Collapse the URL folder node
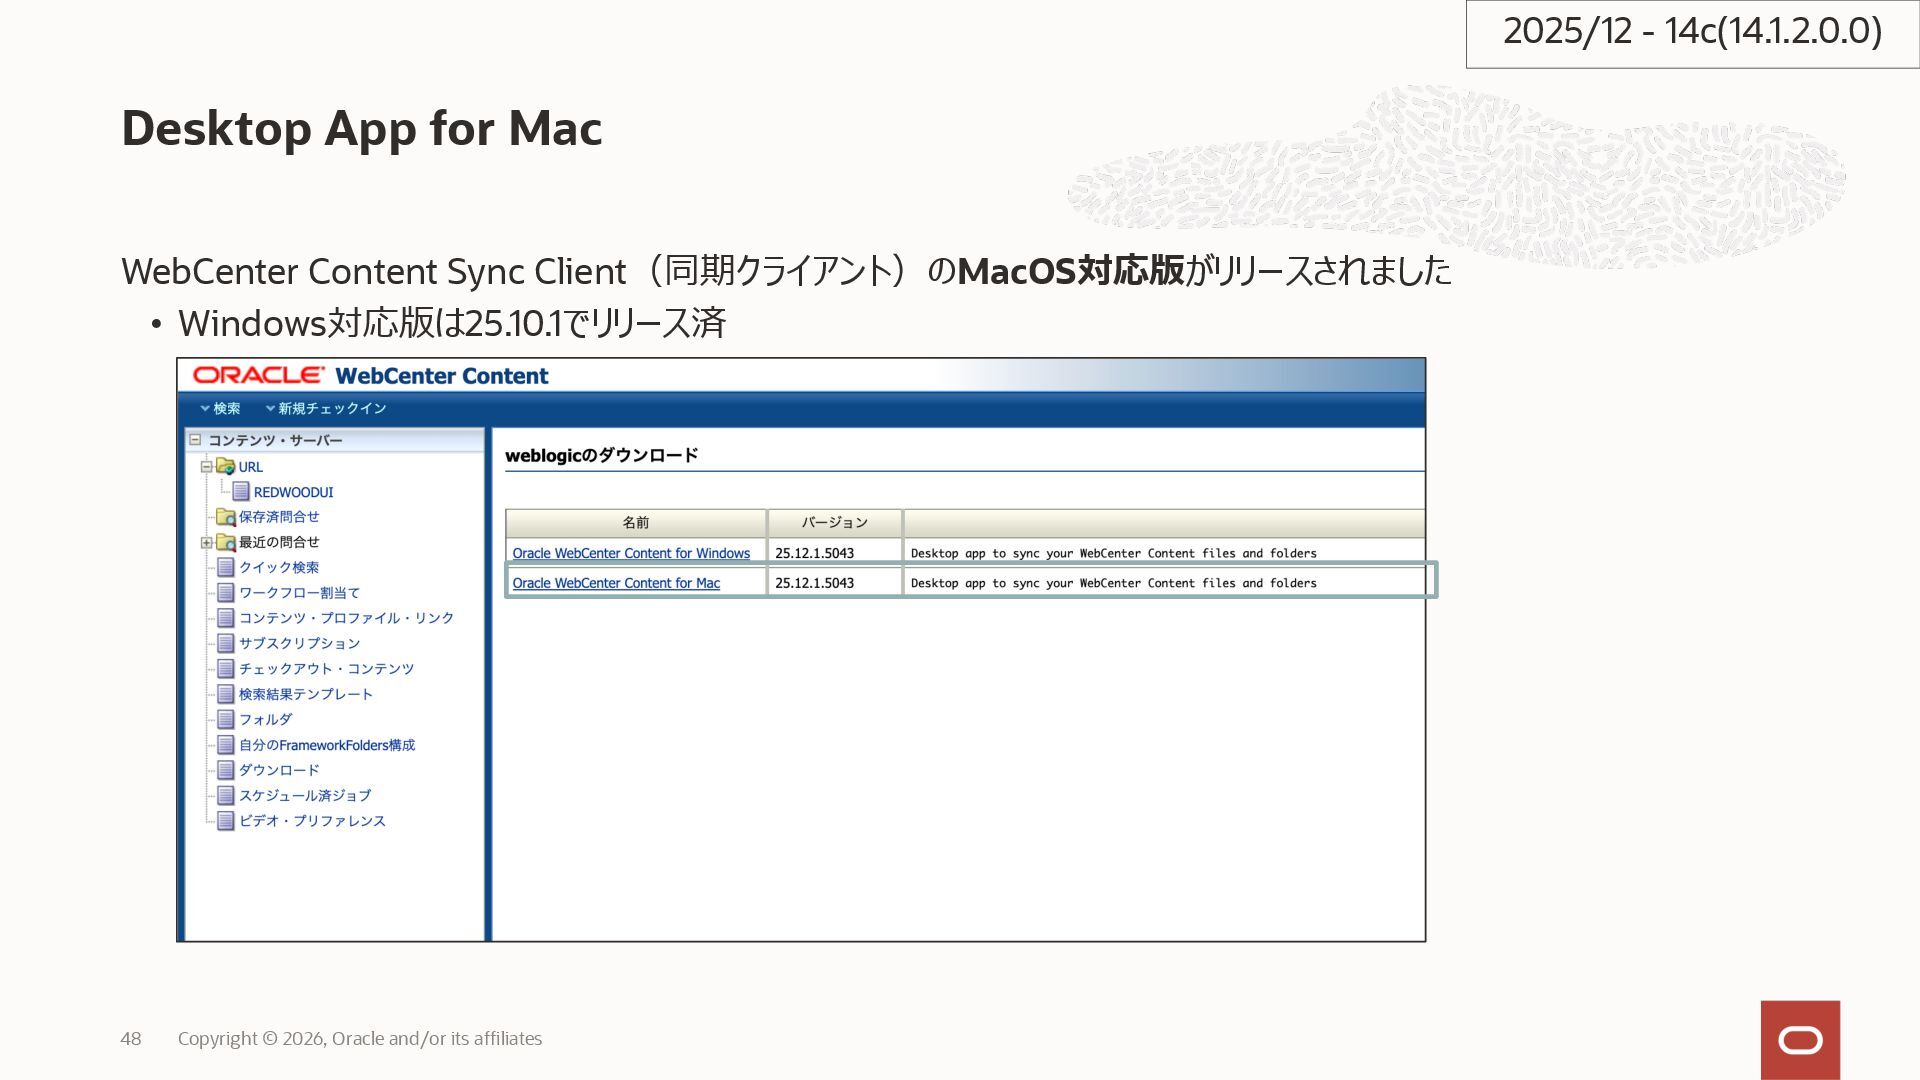1920x1080 pixels. [x=206, y=467]
